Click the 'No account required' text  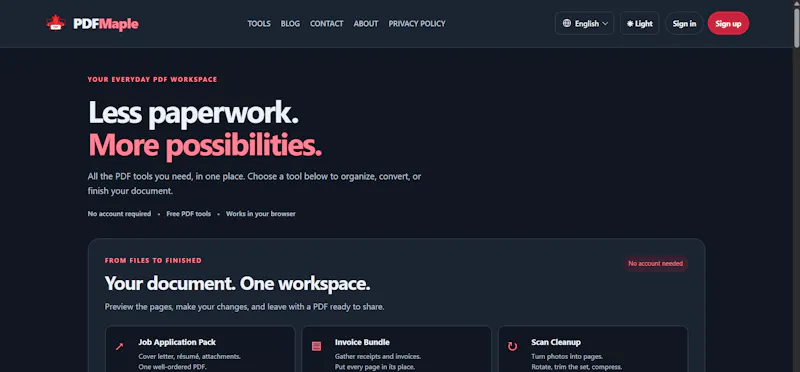coord(119,214)
